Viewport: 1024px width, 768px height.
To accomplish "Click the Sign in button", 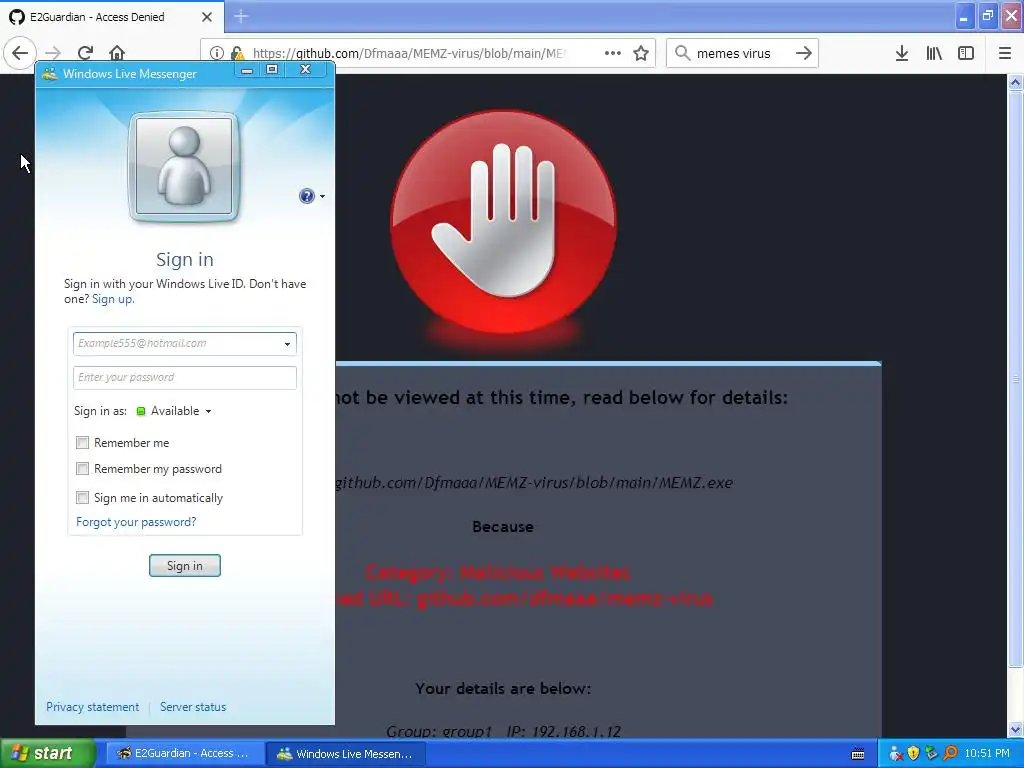I will pyautogui.click(x=185, y=566).
